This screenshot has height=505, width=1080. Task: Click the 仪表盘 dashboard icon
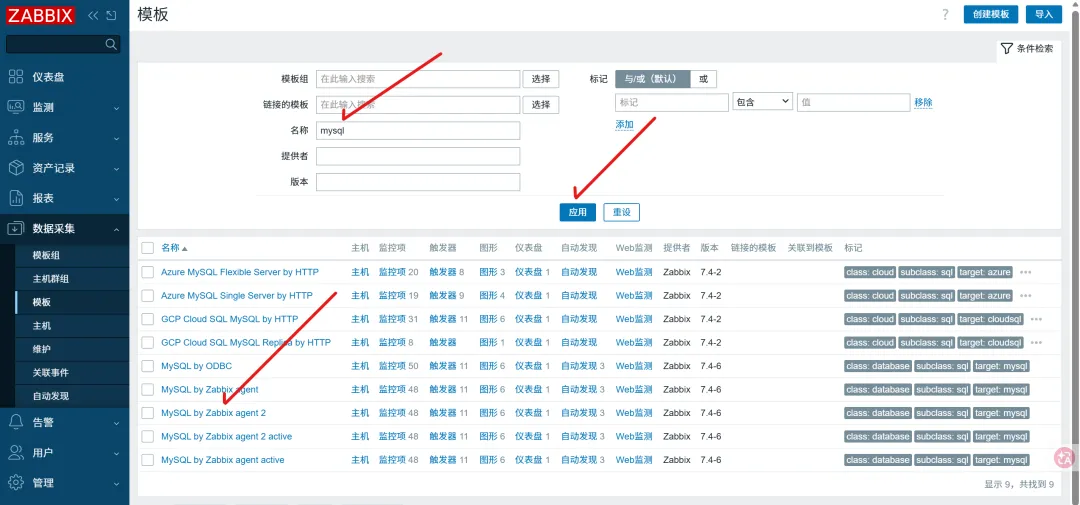[16, 77]
